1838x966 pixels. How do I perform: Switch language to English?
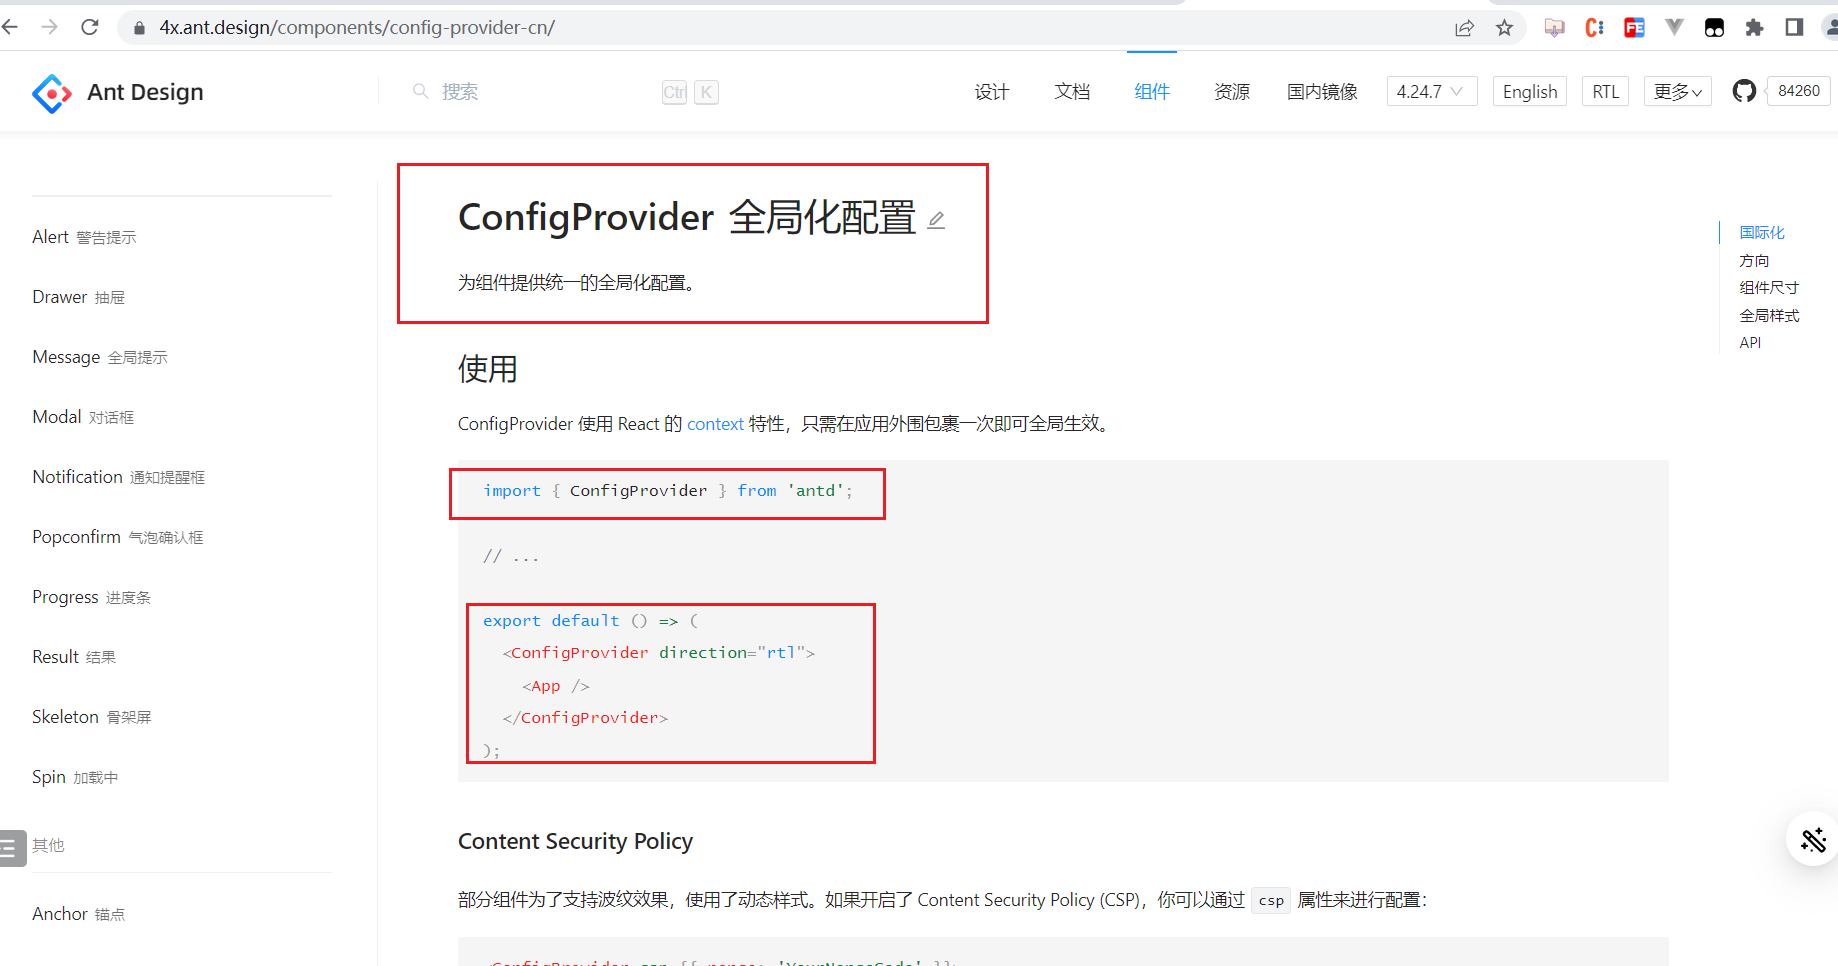1529,91
